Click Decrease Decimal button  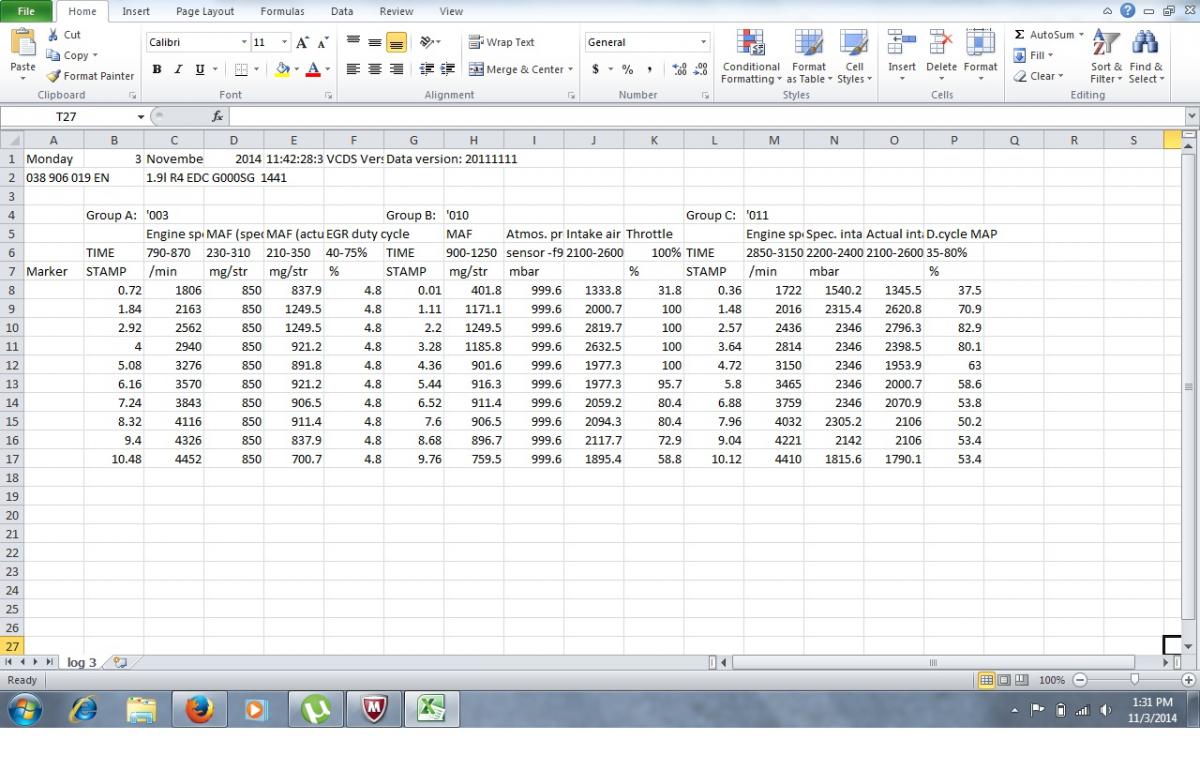[x=701, y=69]
